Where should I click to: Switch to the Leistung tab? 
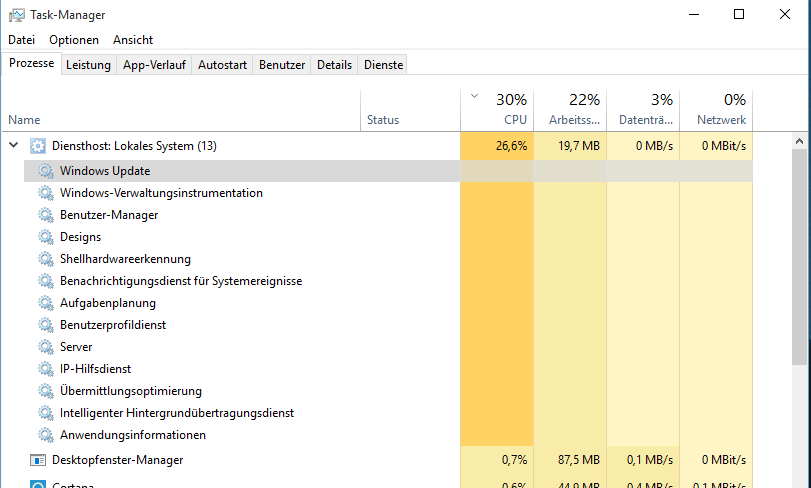[x=88, y=65]
